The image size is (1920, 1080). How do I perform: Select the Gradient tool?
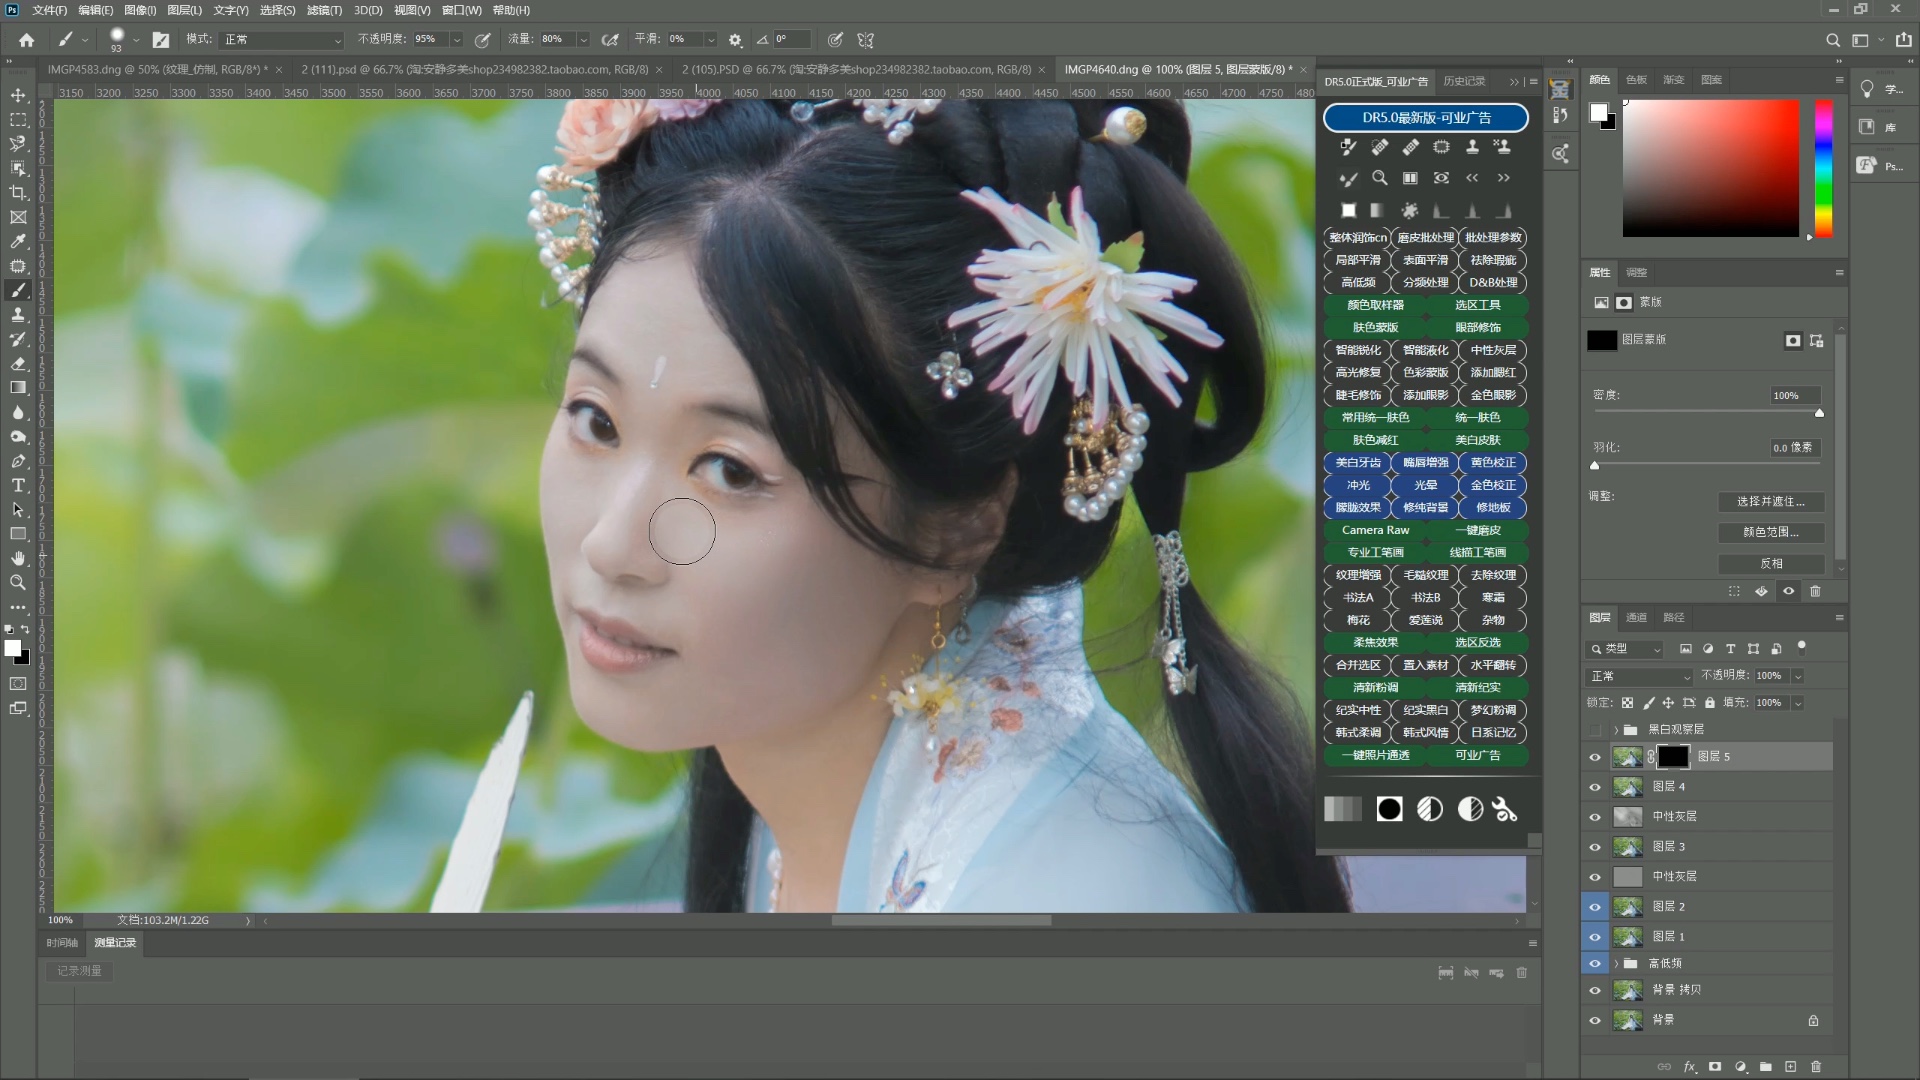(x=18, y=388)
